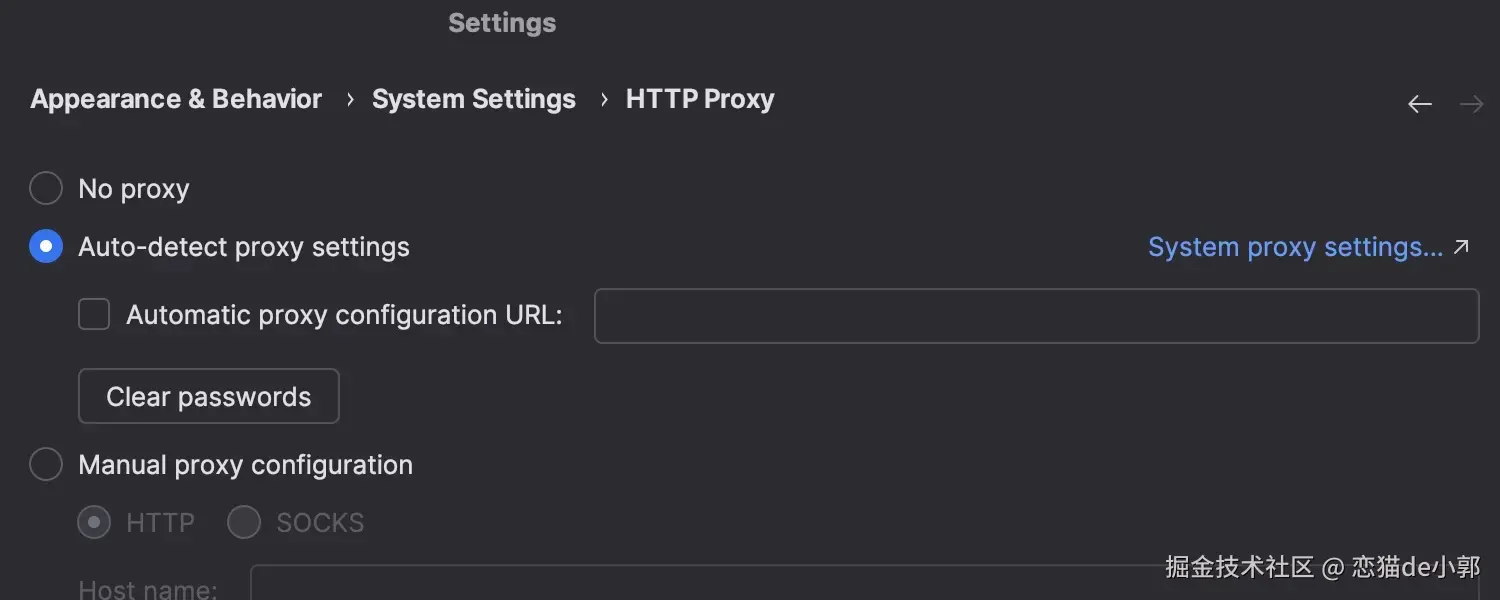Navigate to System Settings breadcrumb
Viewport: 1500px width, 600px height.
pos(474,100)
